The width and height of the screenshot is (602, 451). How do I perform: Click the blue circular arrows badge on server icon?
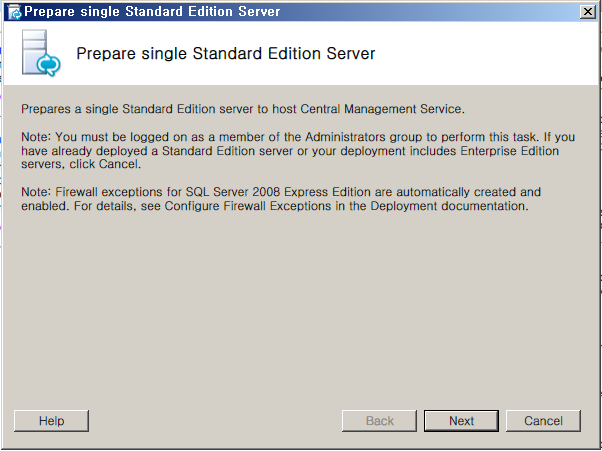click(x=48, y=65)
